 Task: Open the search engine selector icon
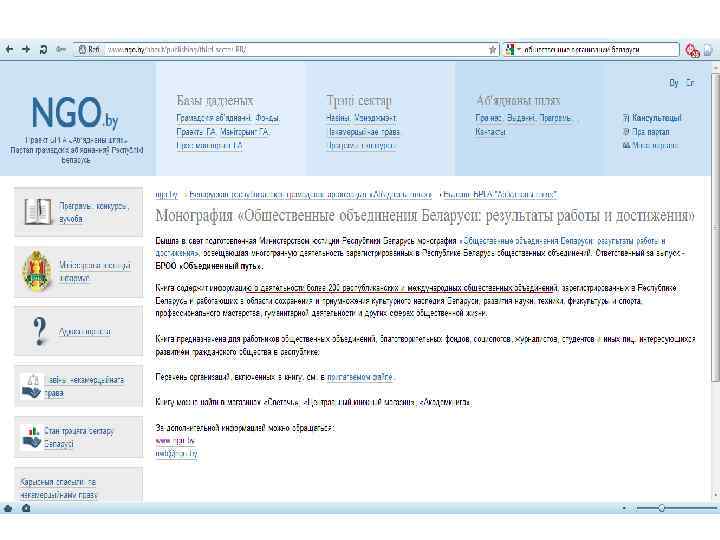tap(509, 50)
